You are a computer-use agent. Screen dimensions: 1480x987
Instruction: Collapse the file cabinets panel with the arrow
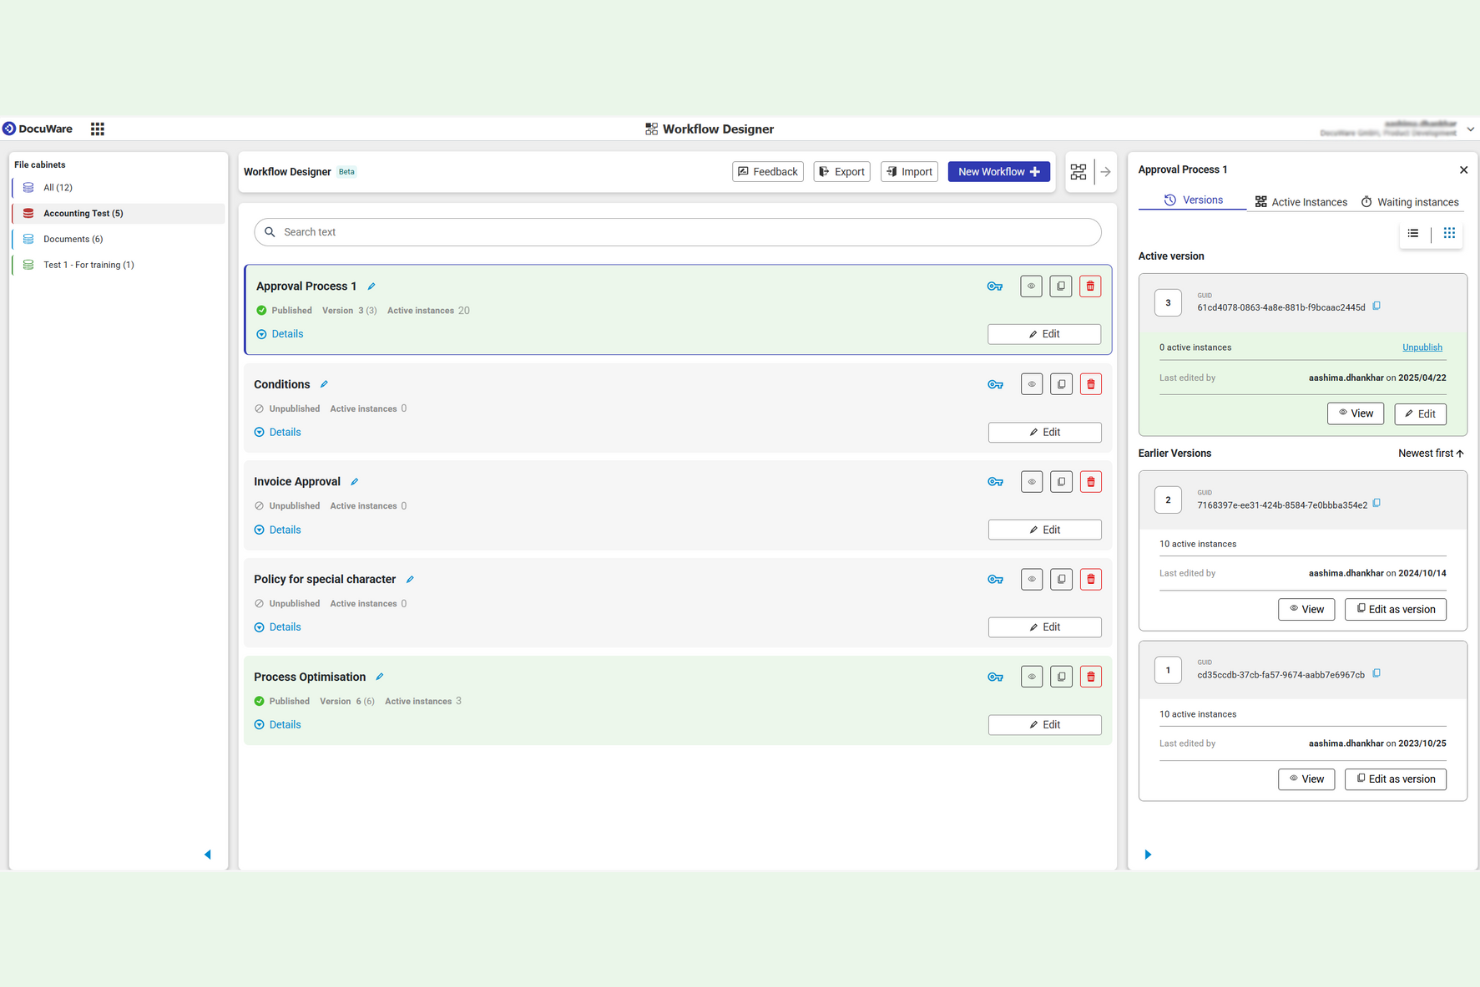[208, 854]
